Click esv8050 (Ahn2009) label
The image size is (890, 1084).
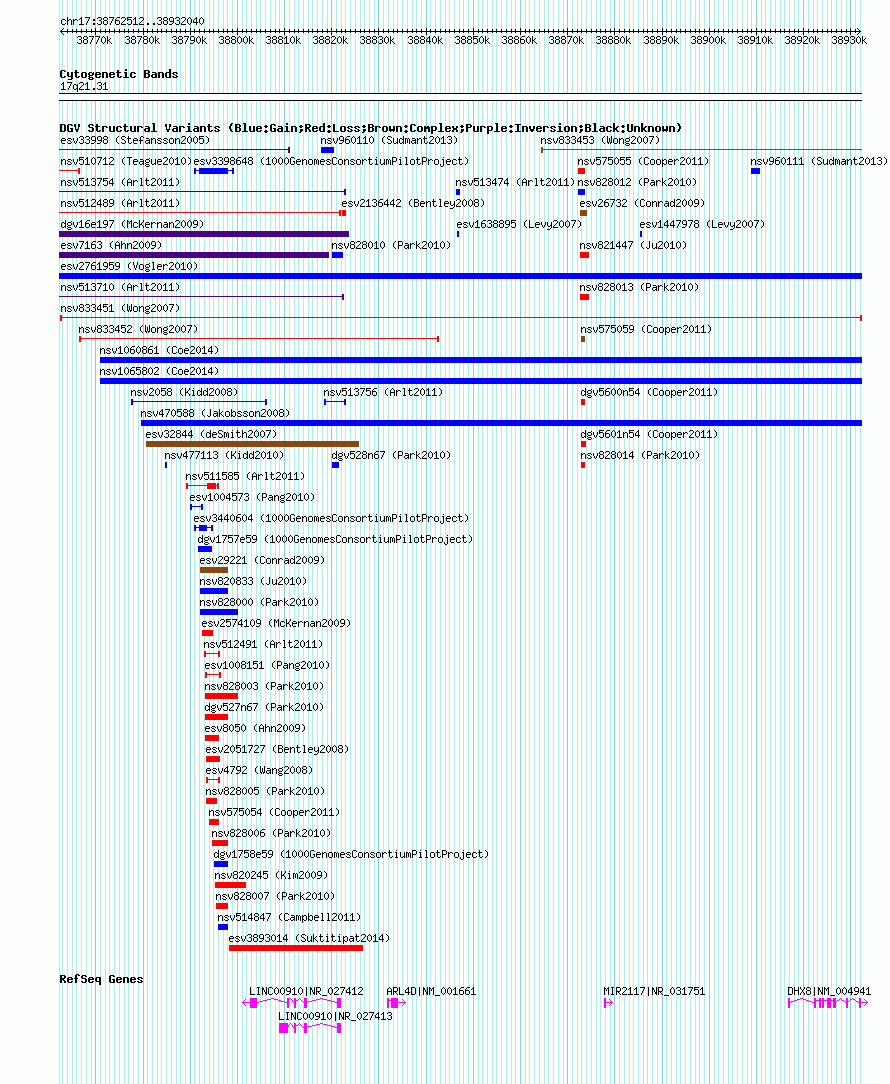coord(255,728)
